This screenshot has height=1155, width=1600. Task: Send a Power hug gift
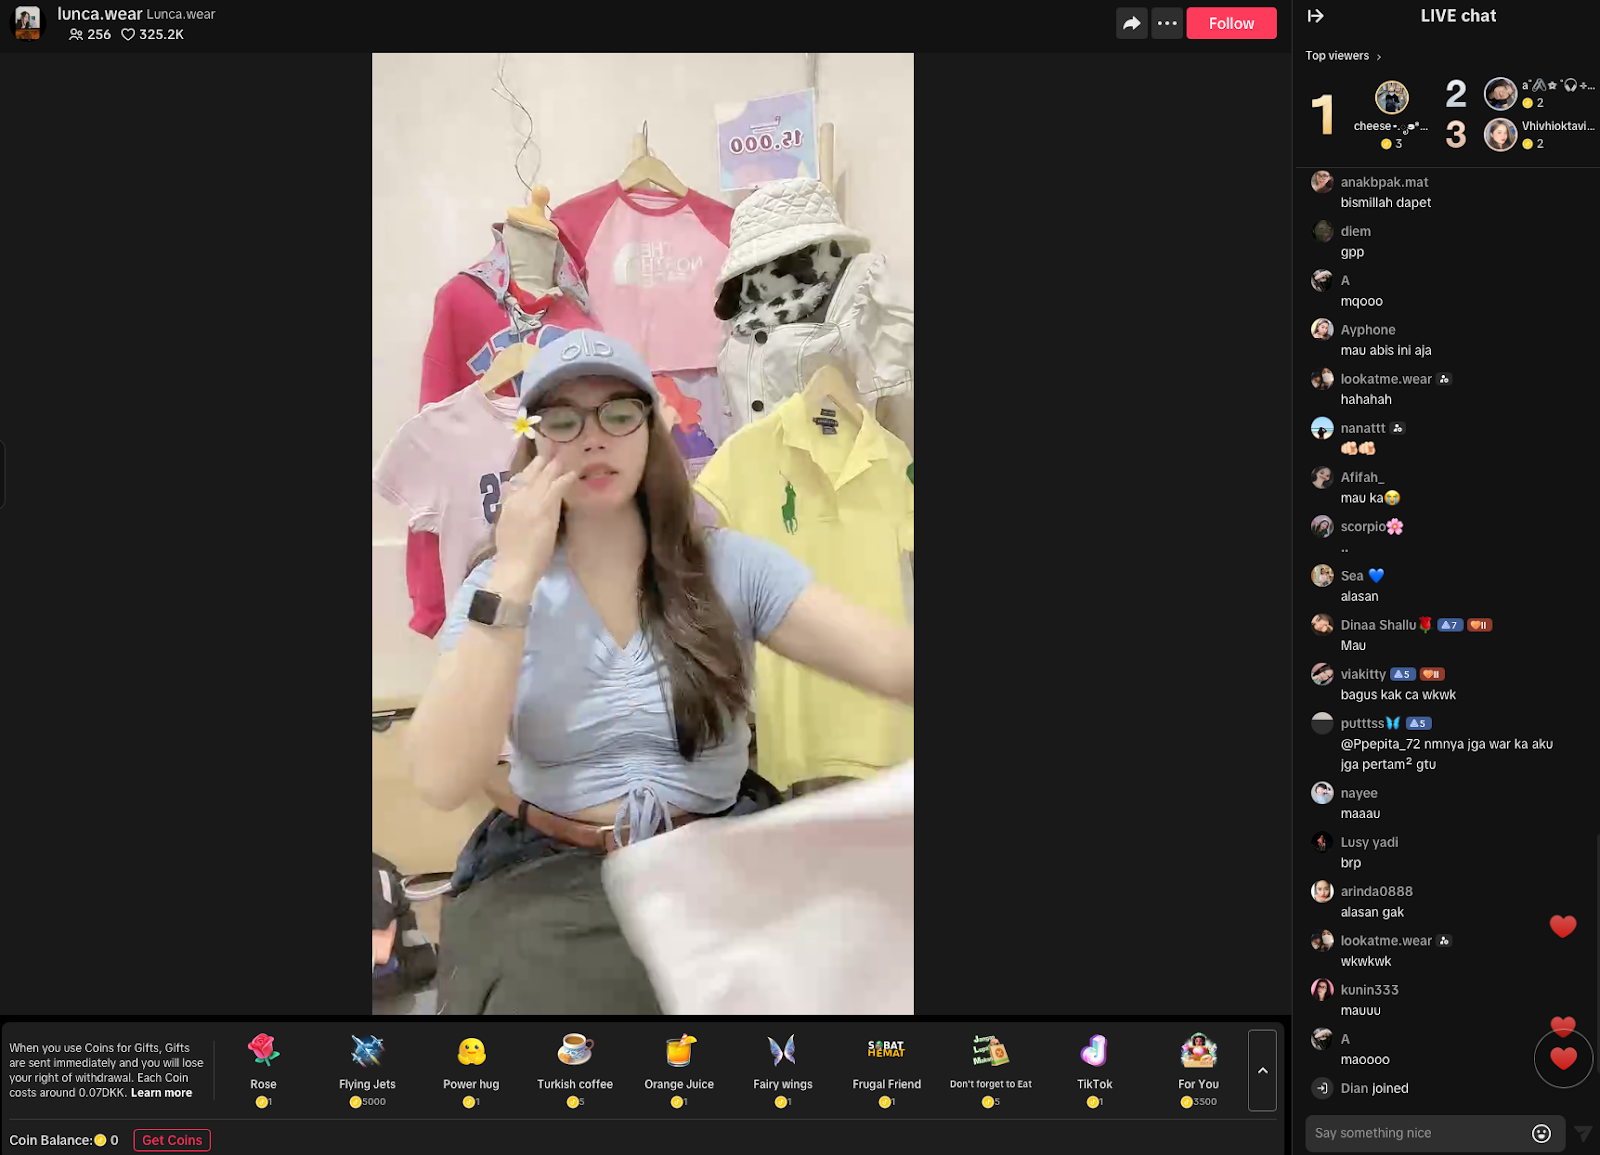point(470,1062)
